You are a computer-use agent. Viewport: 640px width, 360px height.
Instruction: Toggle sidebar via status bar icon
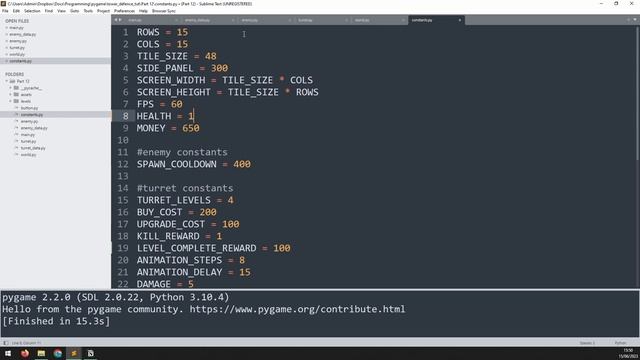tap(6, 343)
